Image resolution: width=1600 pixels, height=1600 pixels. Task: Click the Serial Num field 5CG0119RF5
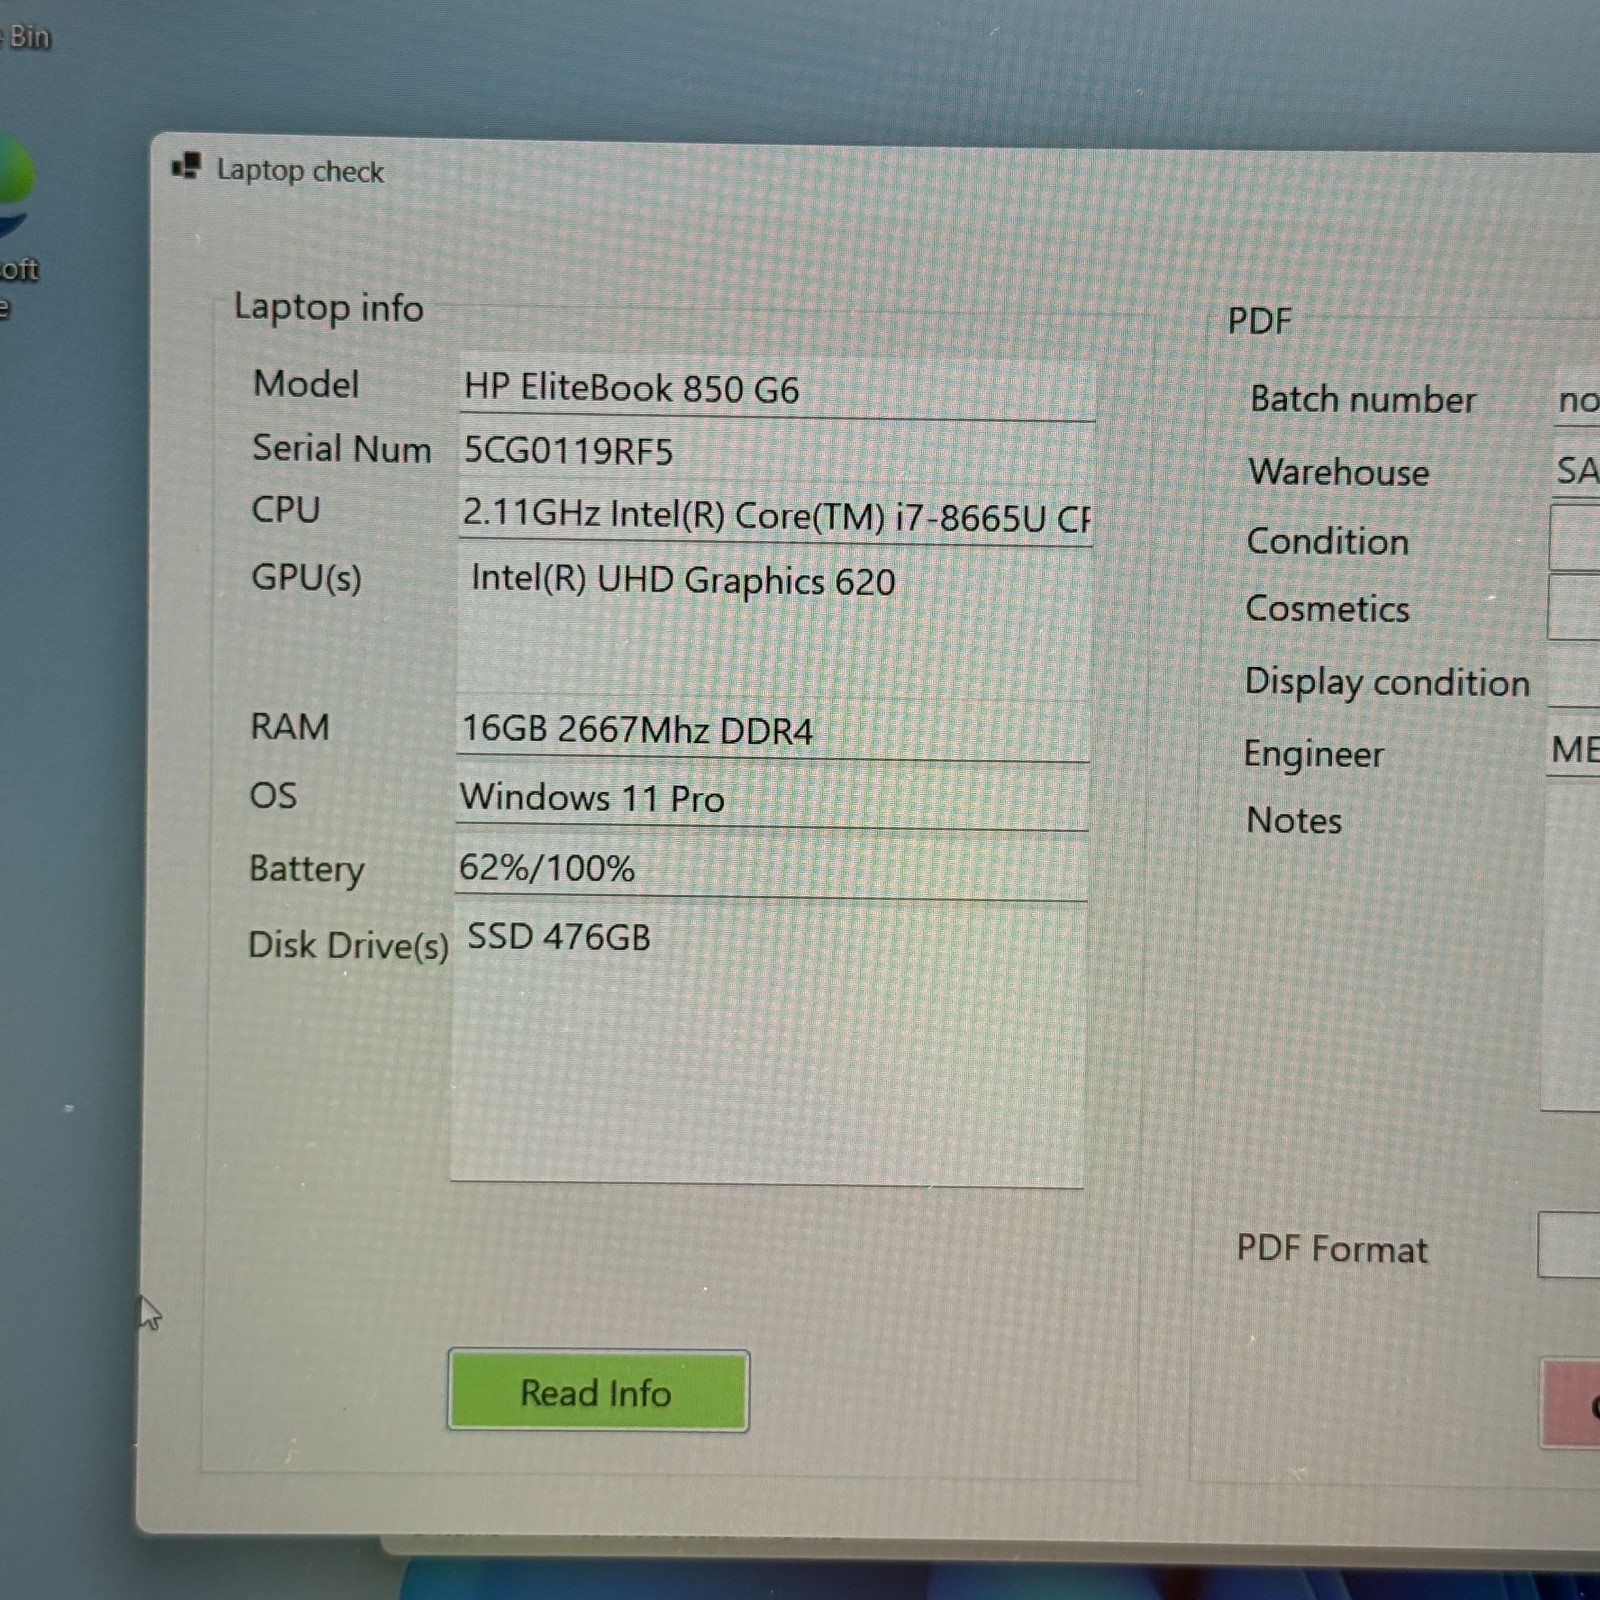point(777,451)
